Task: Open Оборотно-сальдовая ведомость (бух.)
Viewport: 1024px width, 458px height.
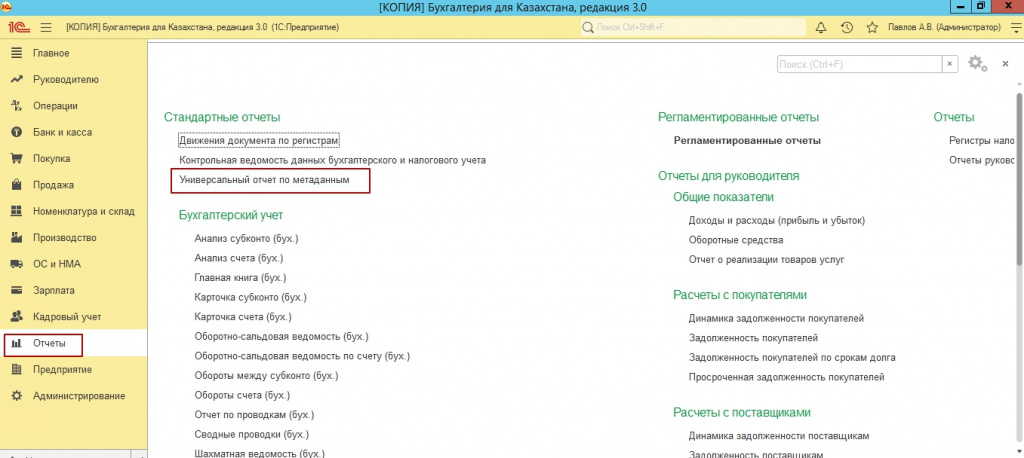Action: tap(281, 336)
